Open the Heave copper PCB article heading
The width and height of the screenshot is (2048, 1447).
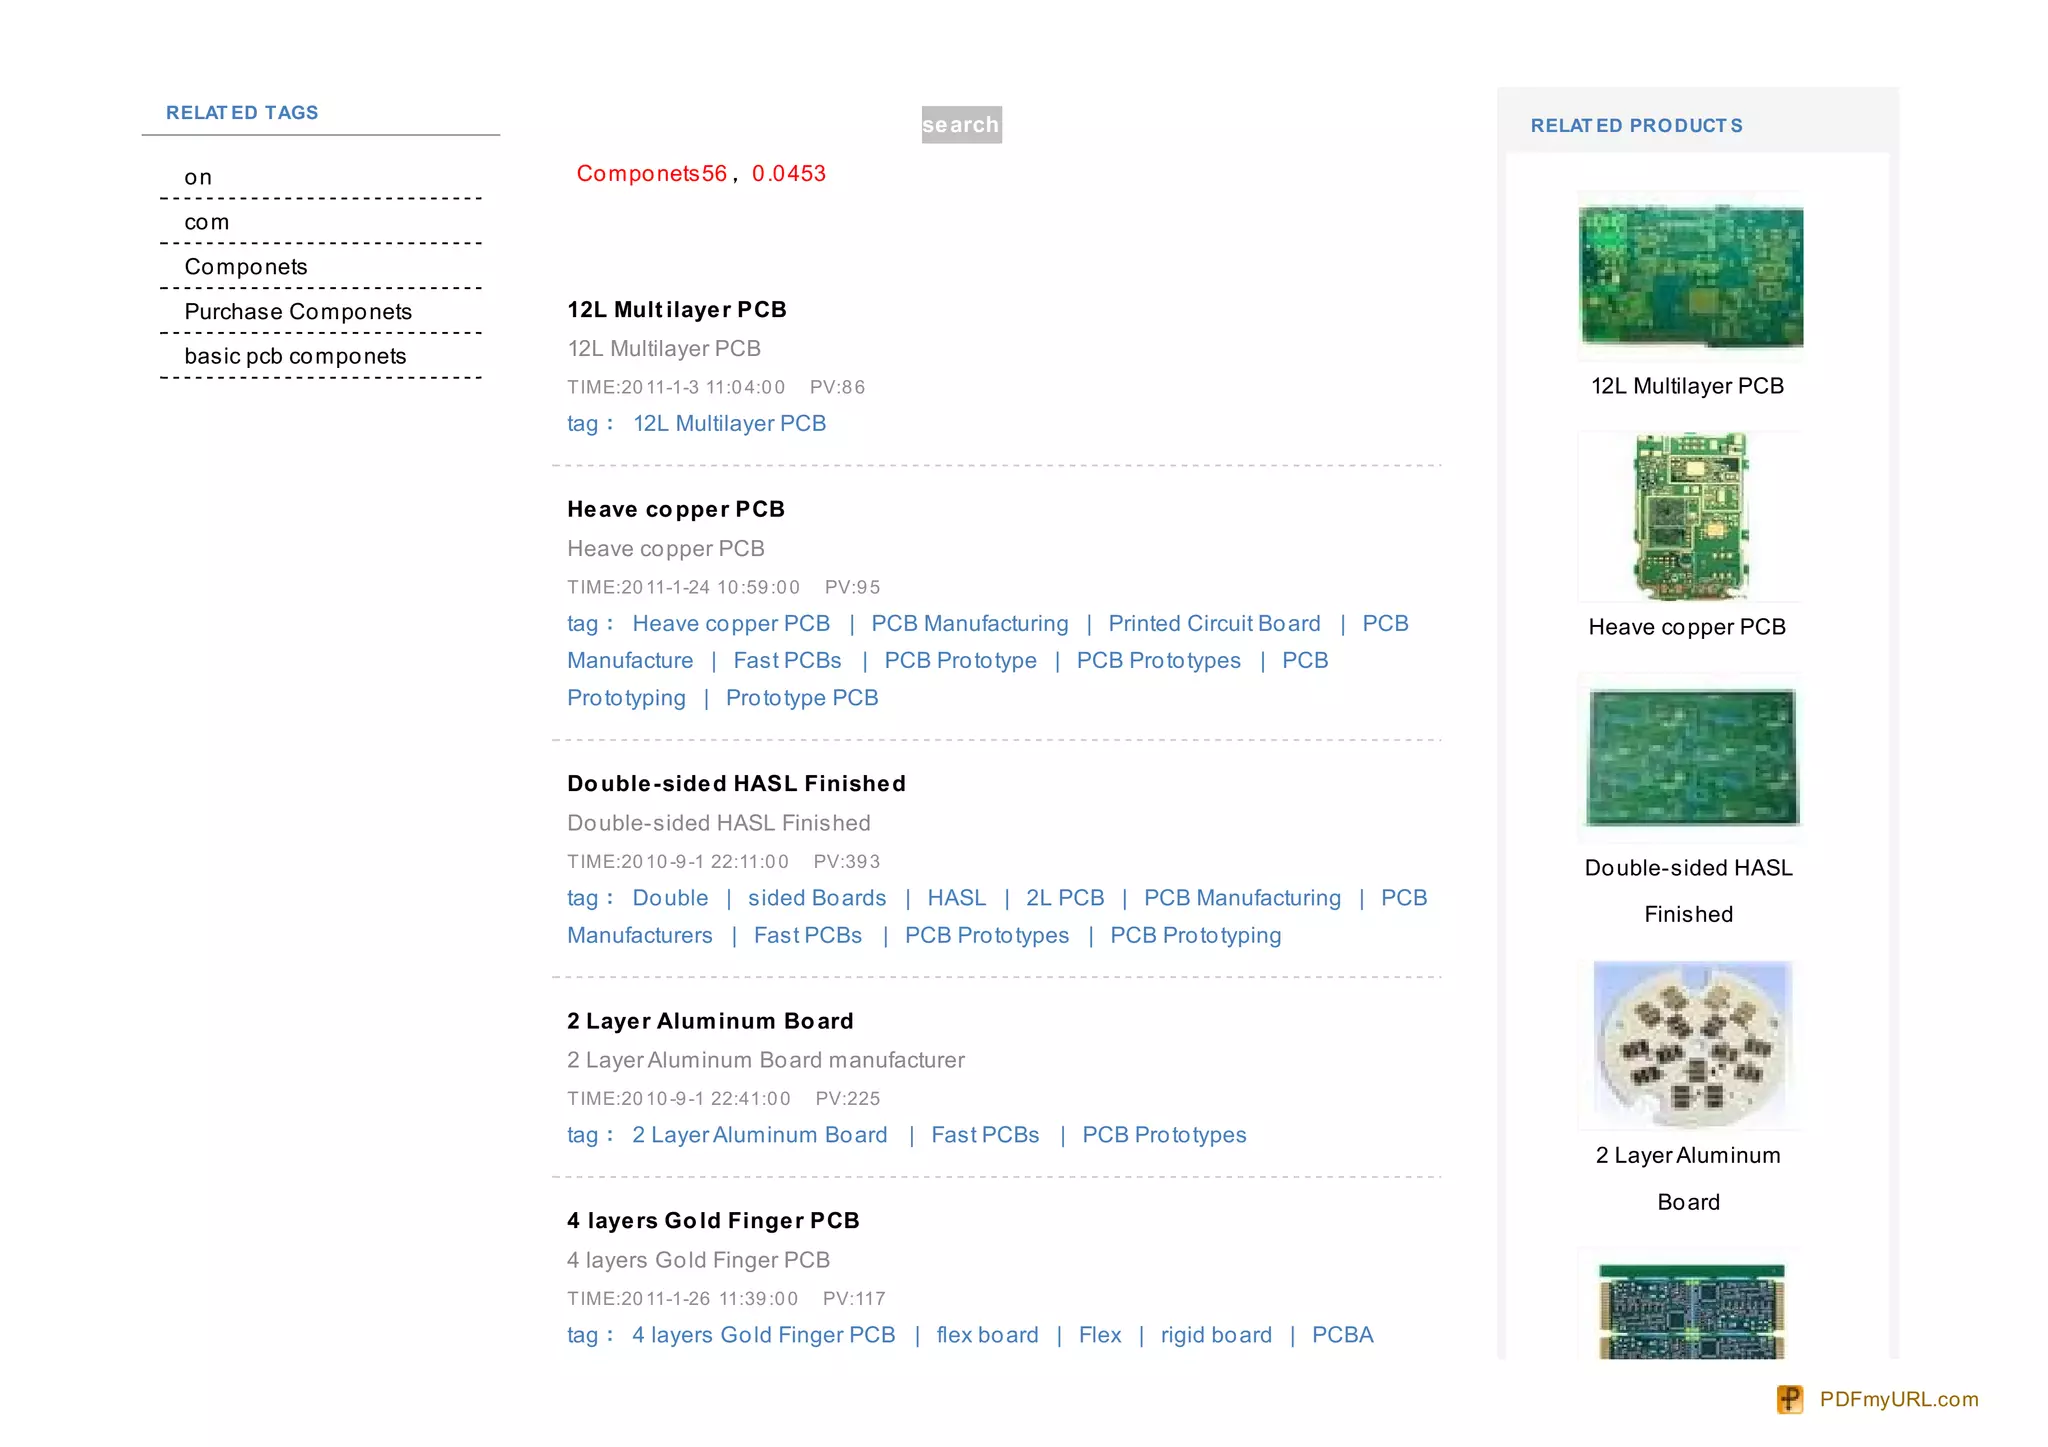point(676,510)
